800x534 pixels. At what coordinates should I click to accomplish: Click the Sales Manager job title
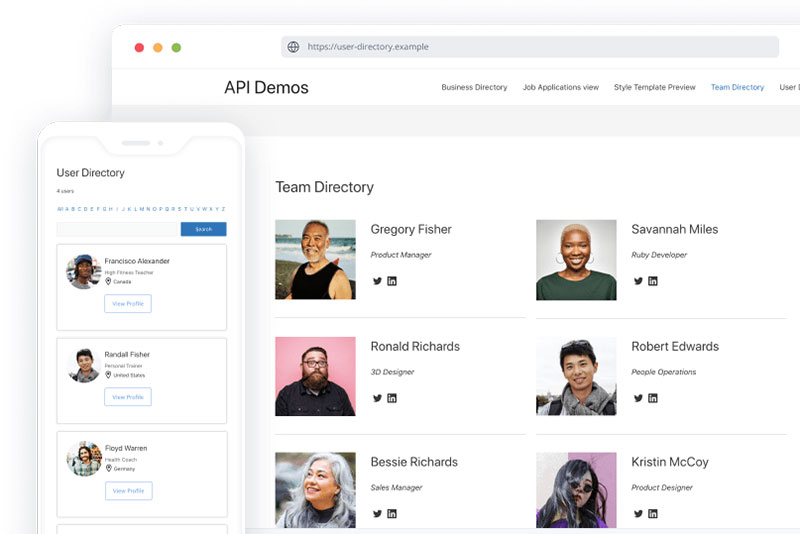click(396, 488)
